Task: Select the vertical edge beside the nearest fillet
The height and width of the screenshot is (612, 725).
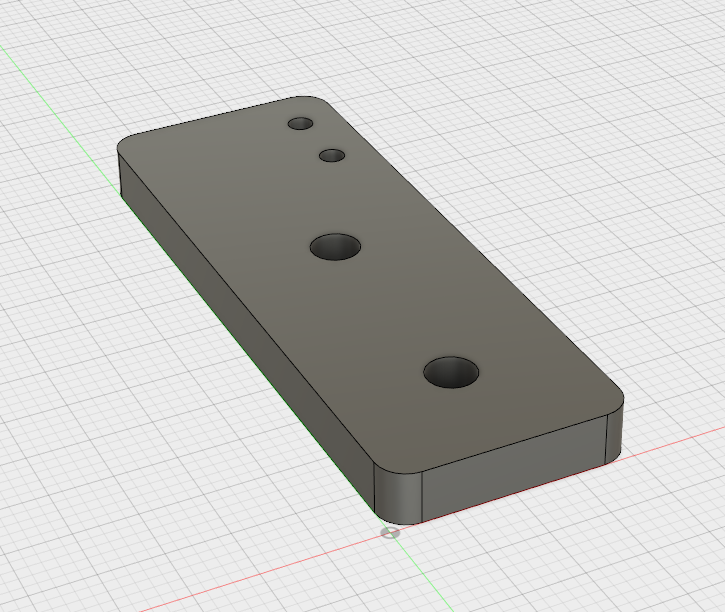Action: tap(422, 498)
